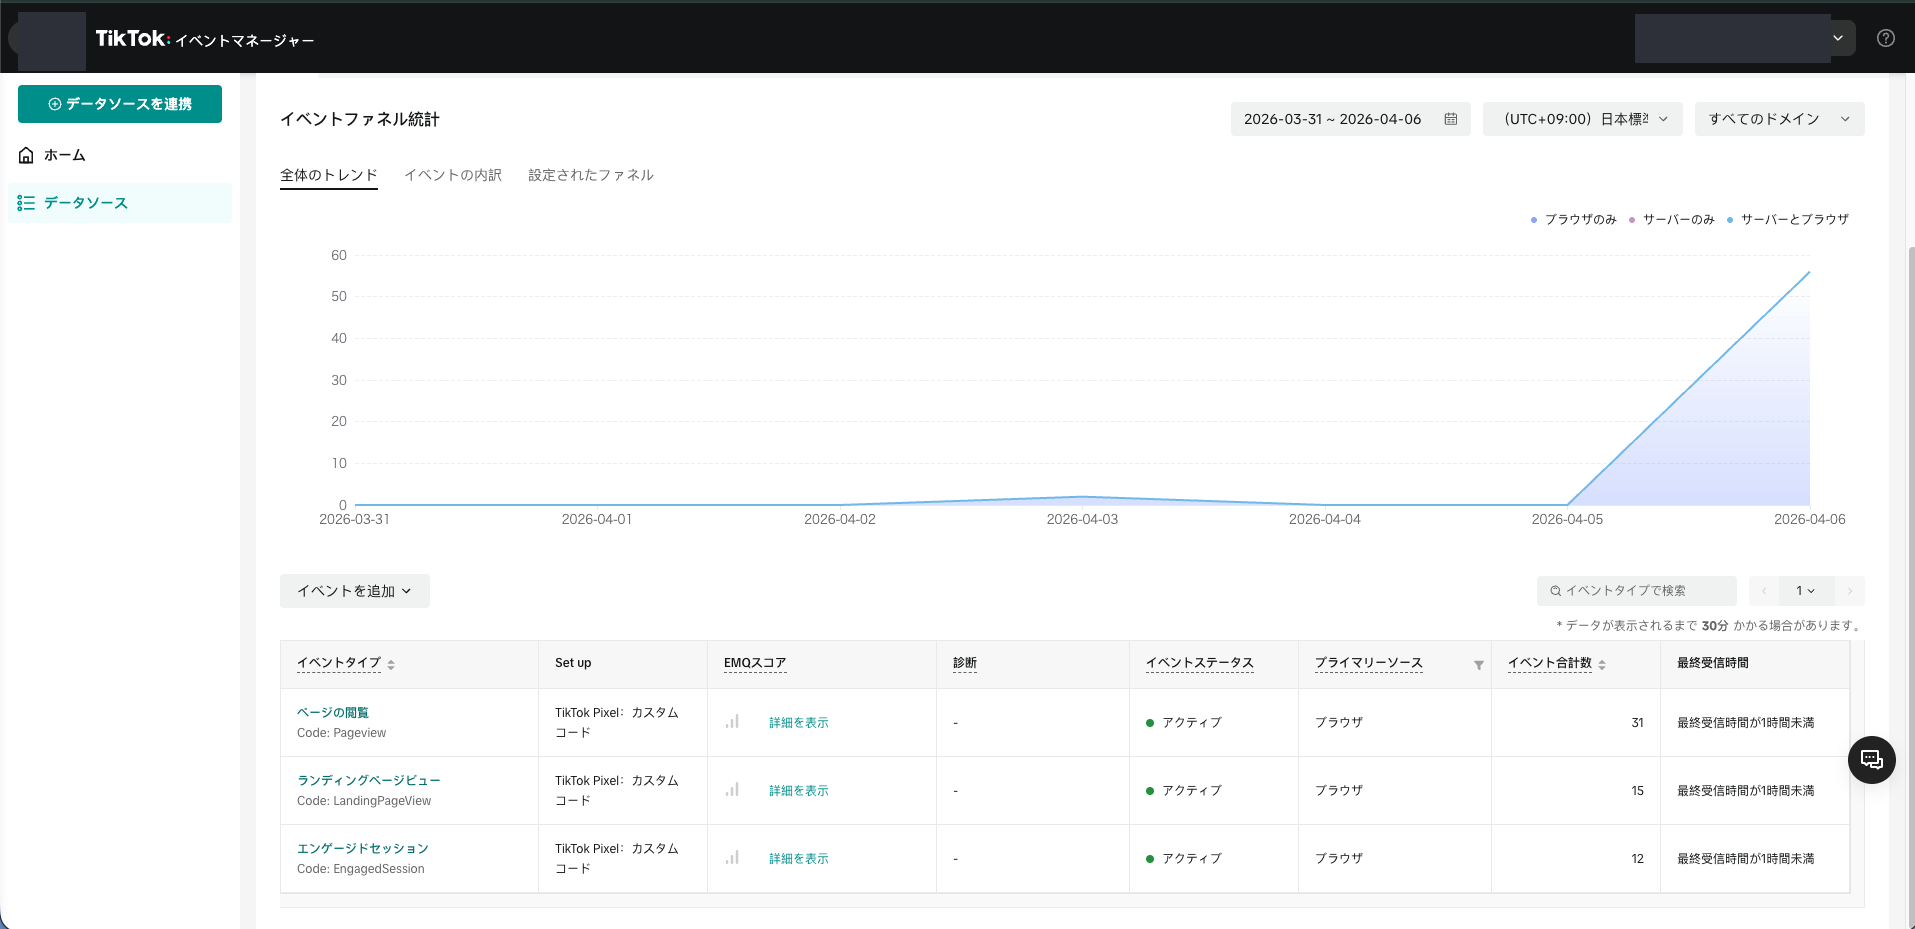Open the timezone (UTC+09:00) dropdown
Viewport: 1915px width, 929px height.
click(1582, 119)
